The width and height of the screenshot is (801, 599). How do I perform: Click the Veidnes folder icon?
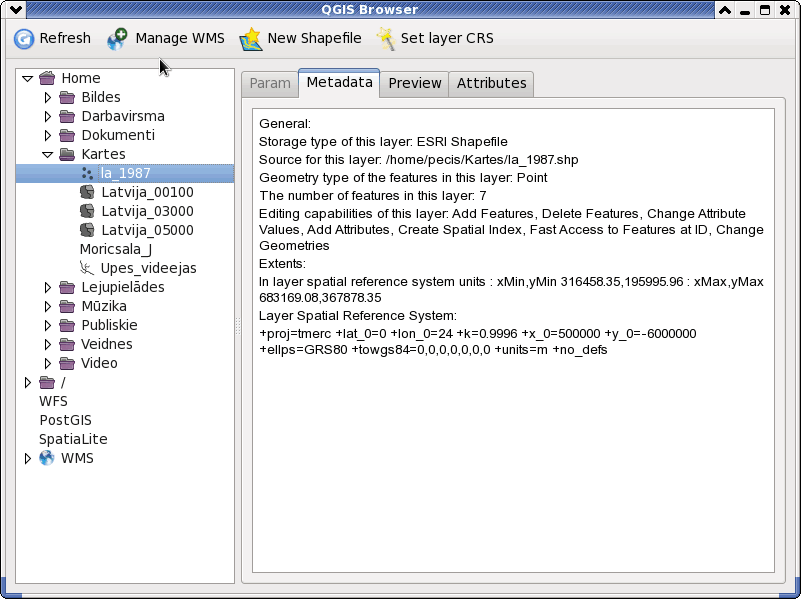67,344
